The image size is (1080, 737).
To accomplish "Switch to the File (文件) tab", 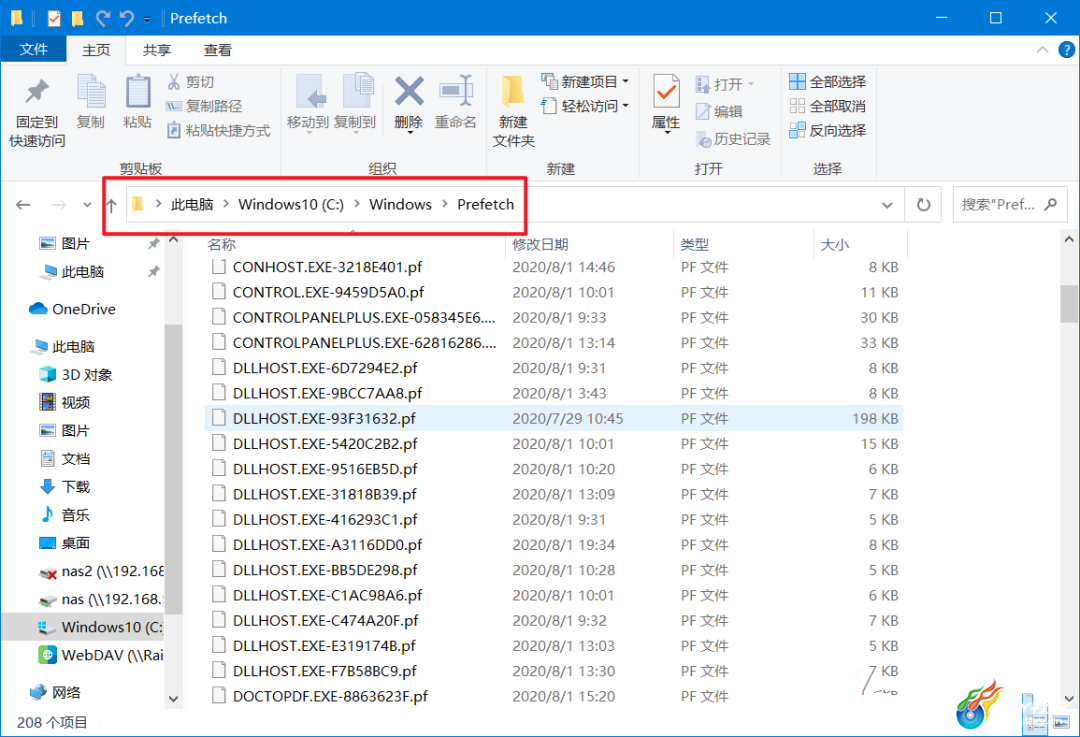I will [34, 50].
